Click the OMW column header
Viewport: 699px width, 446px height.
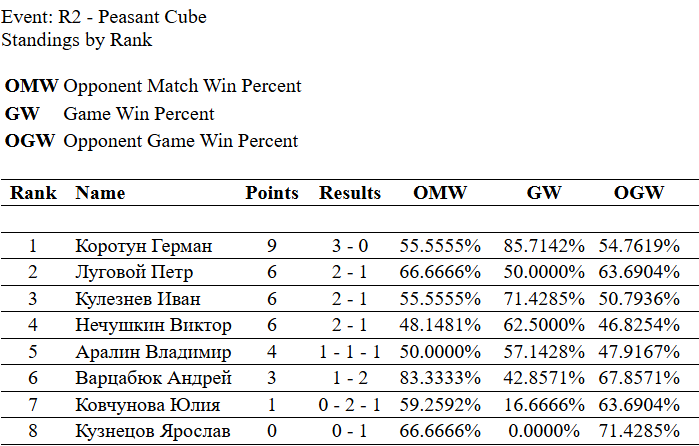[440, 193]
